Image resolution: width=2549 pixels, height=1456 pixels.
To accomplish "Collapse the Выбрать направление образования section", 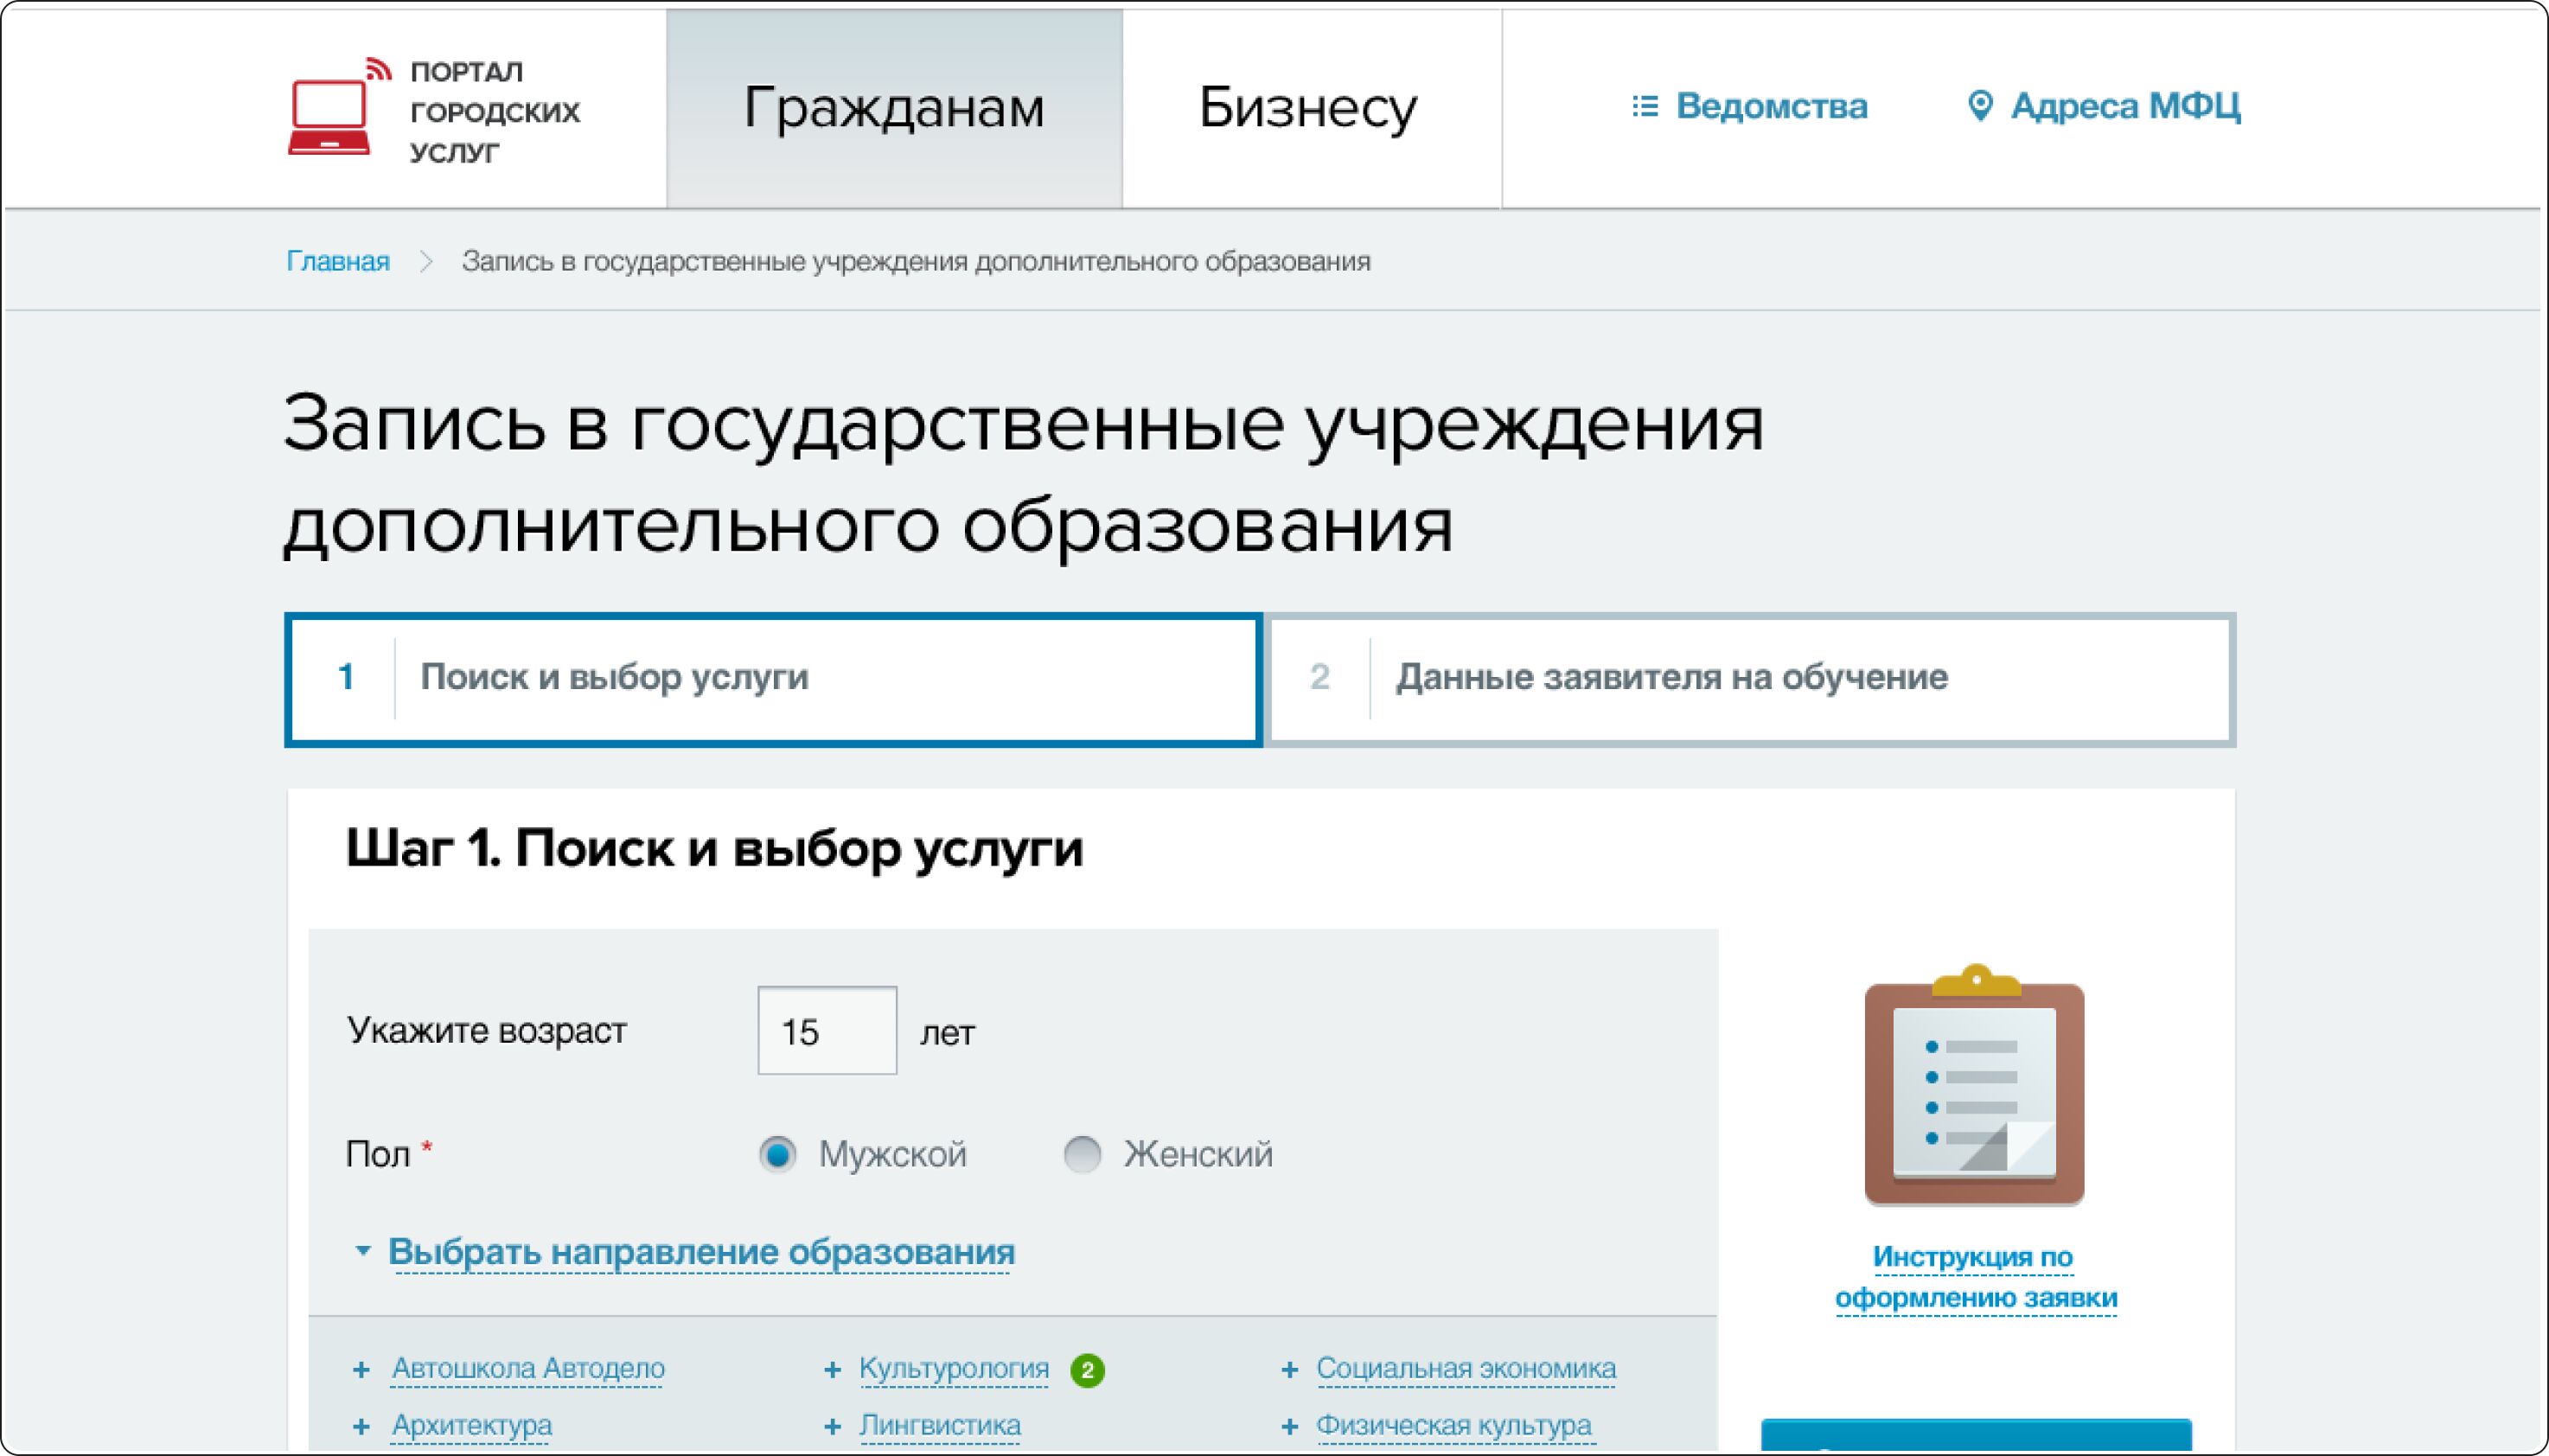I will [700, 1252].
